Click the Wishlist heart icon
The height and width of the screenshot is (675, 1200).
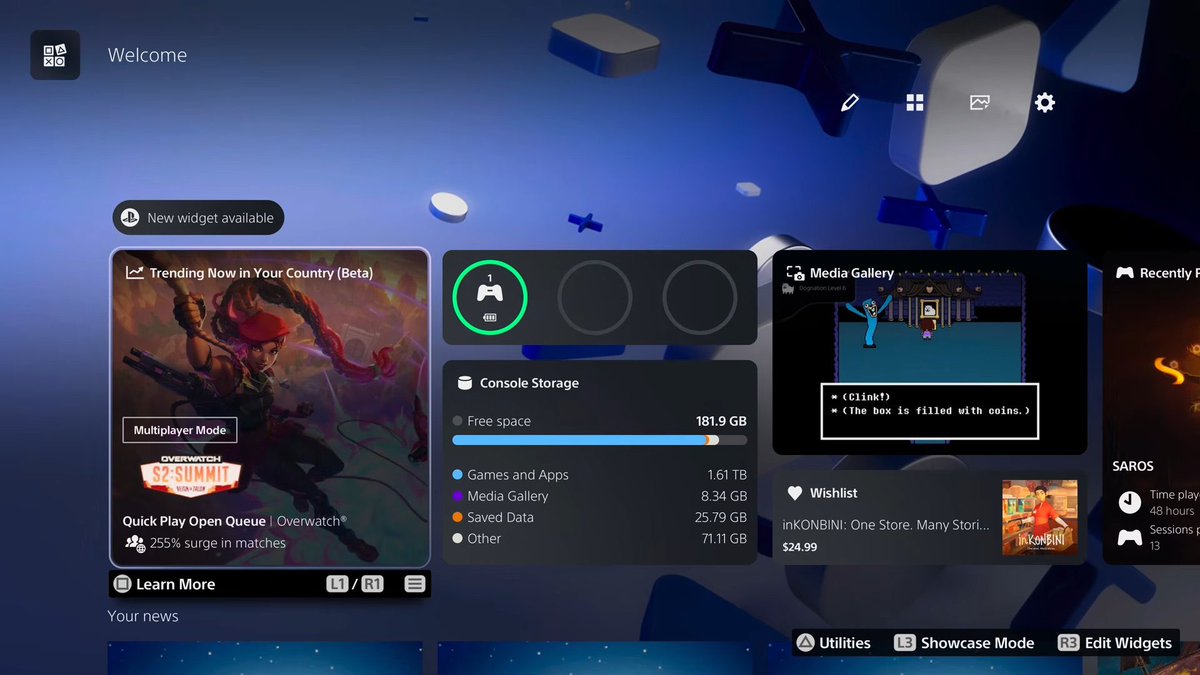point(795,493)
